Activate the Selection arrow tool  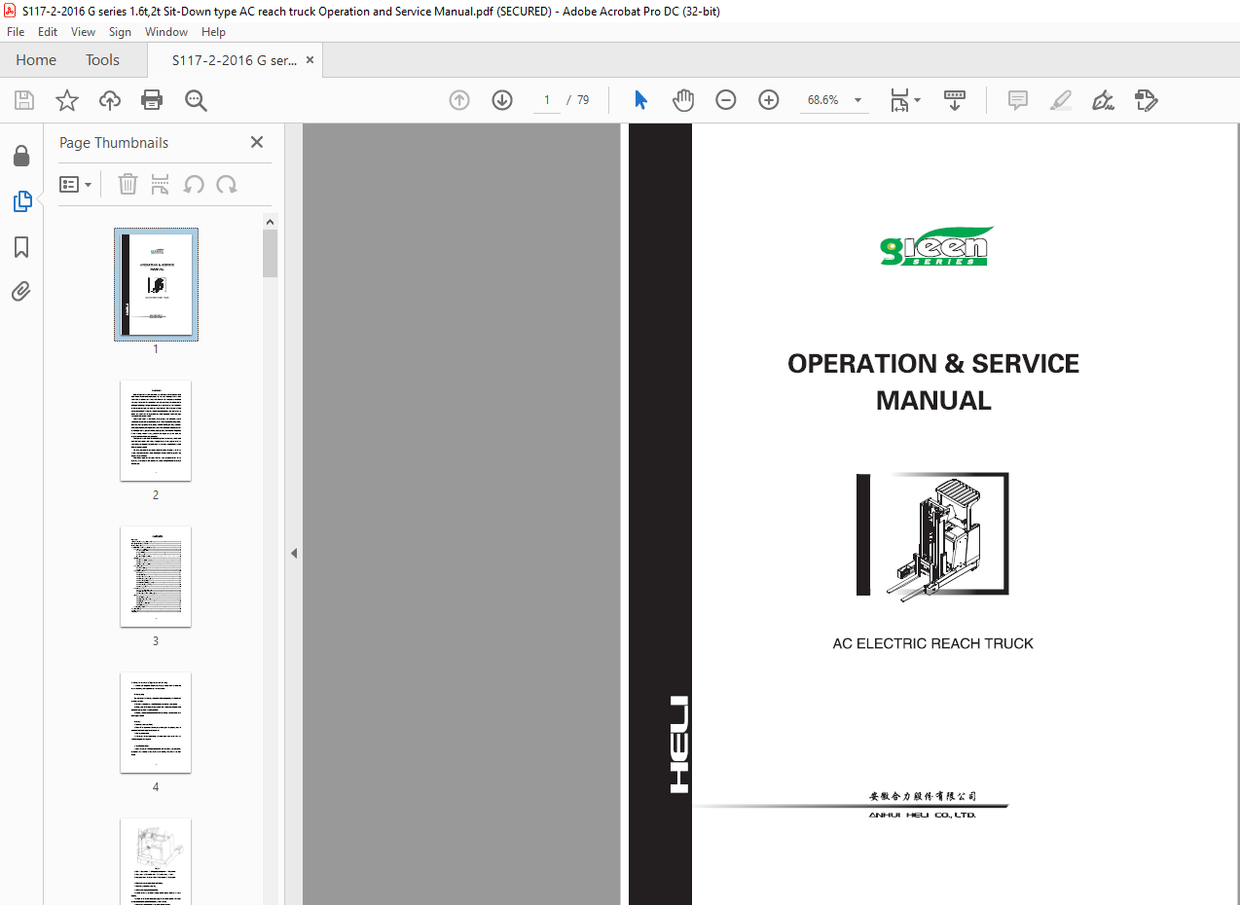click(641, 100)
